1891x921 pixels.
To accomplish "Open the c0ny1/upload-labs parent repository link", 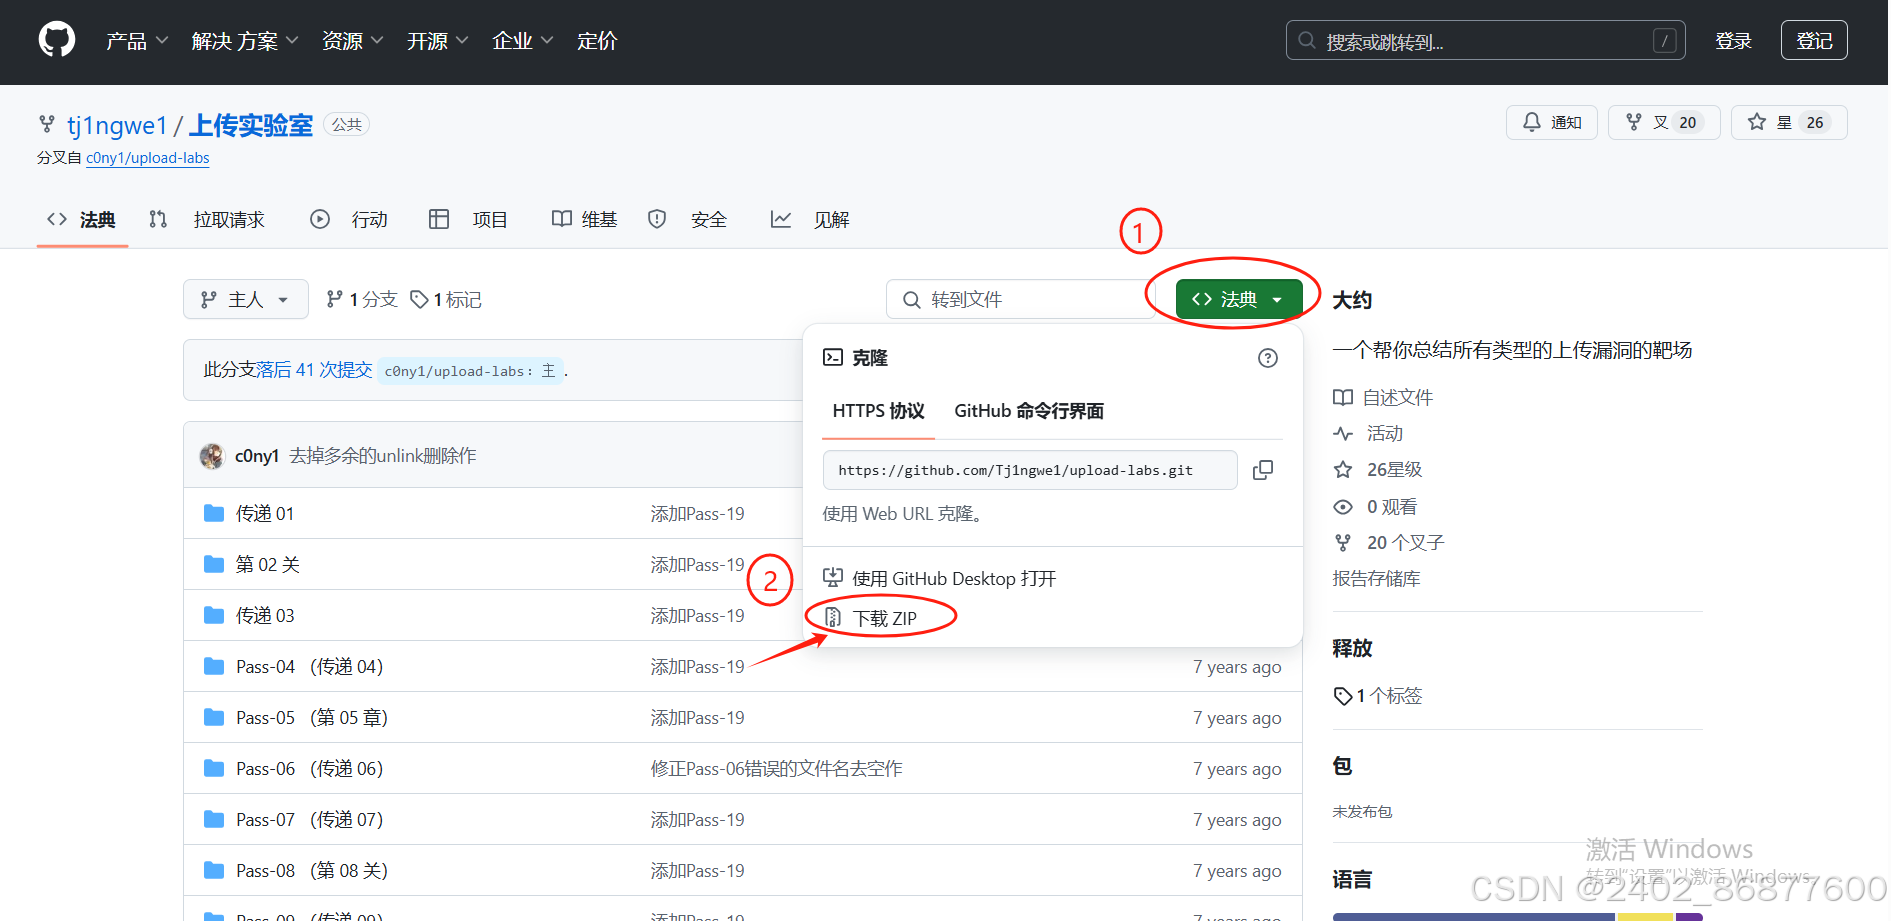I will 147,157.
